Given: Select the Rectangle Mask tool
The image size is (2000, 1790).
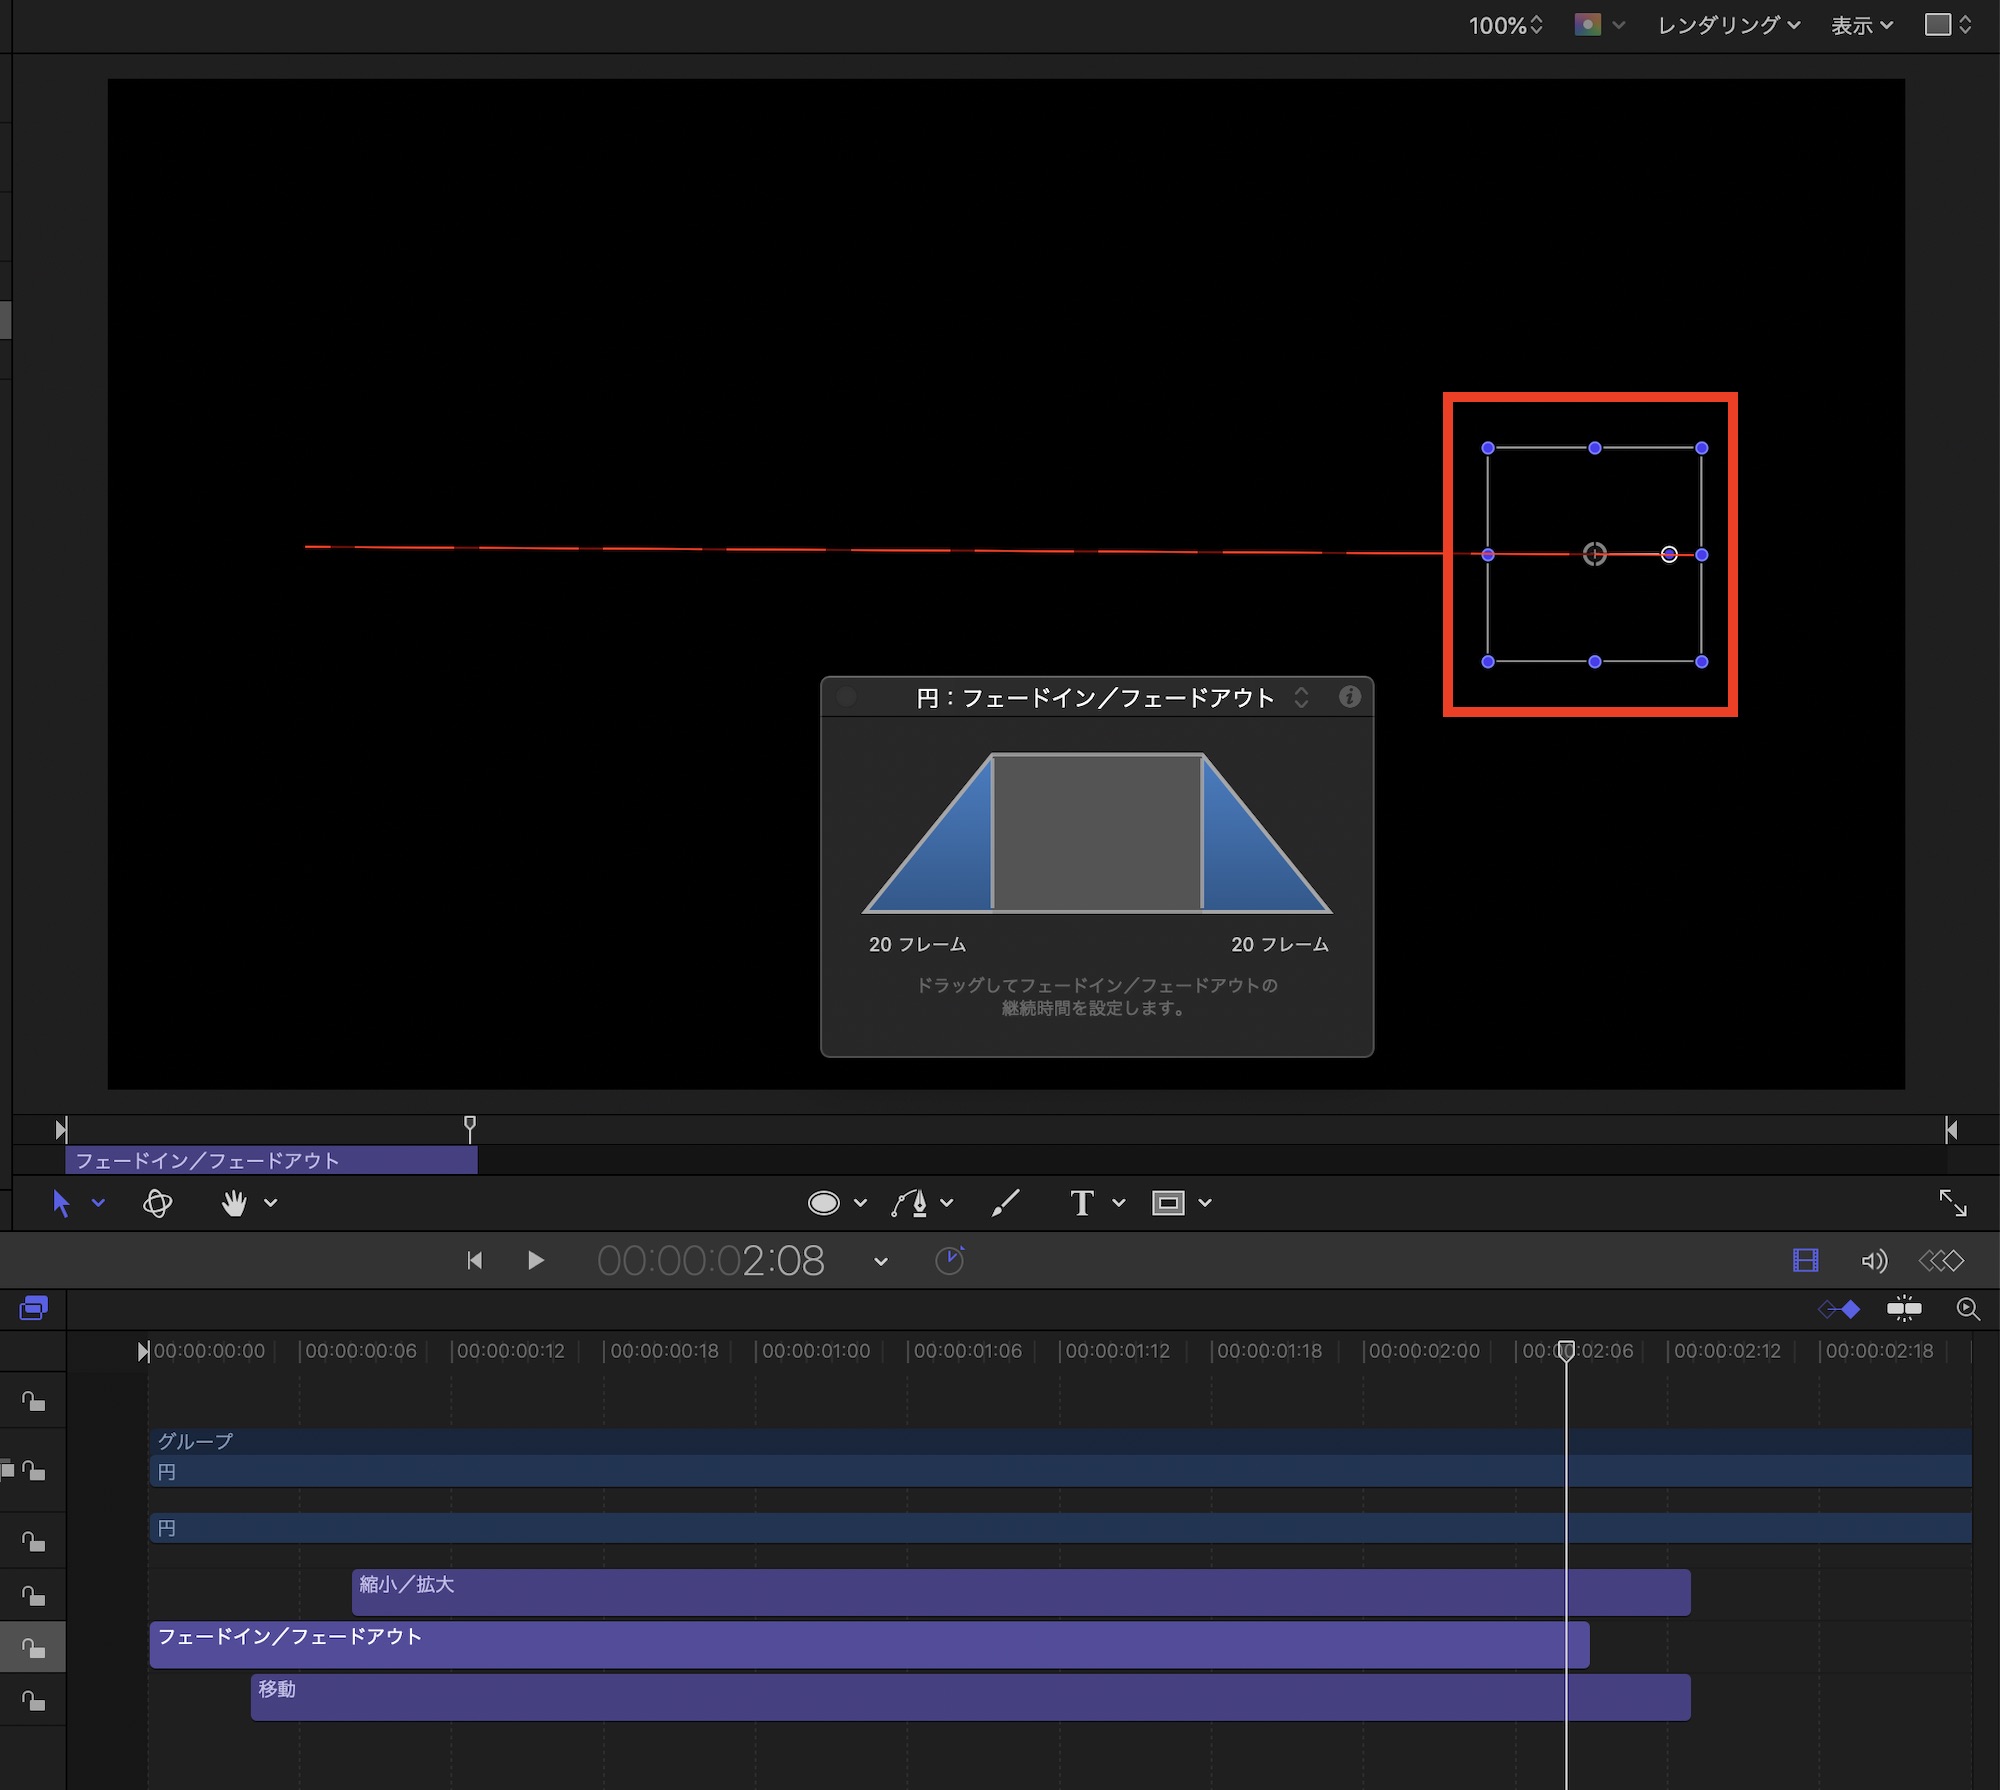Looking at the screenshot, I should (x=1168, y=1203).
